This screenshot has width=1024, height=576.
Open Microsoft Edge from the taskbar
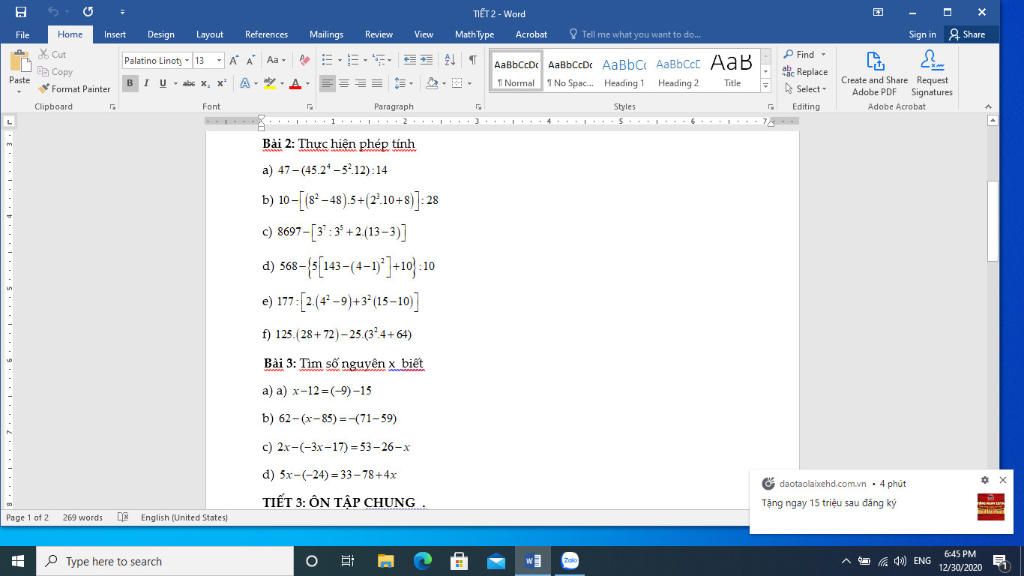[x=423, y=561]
